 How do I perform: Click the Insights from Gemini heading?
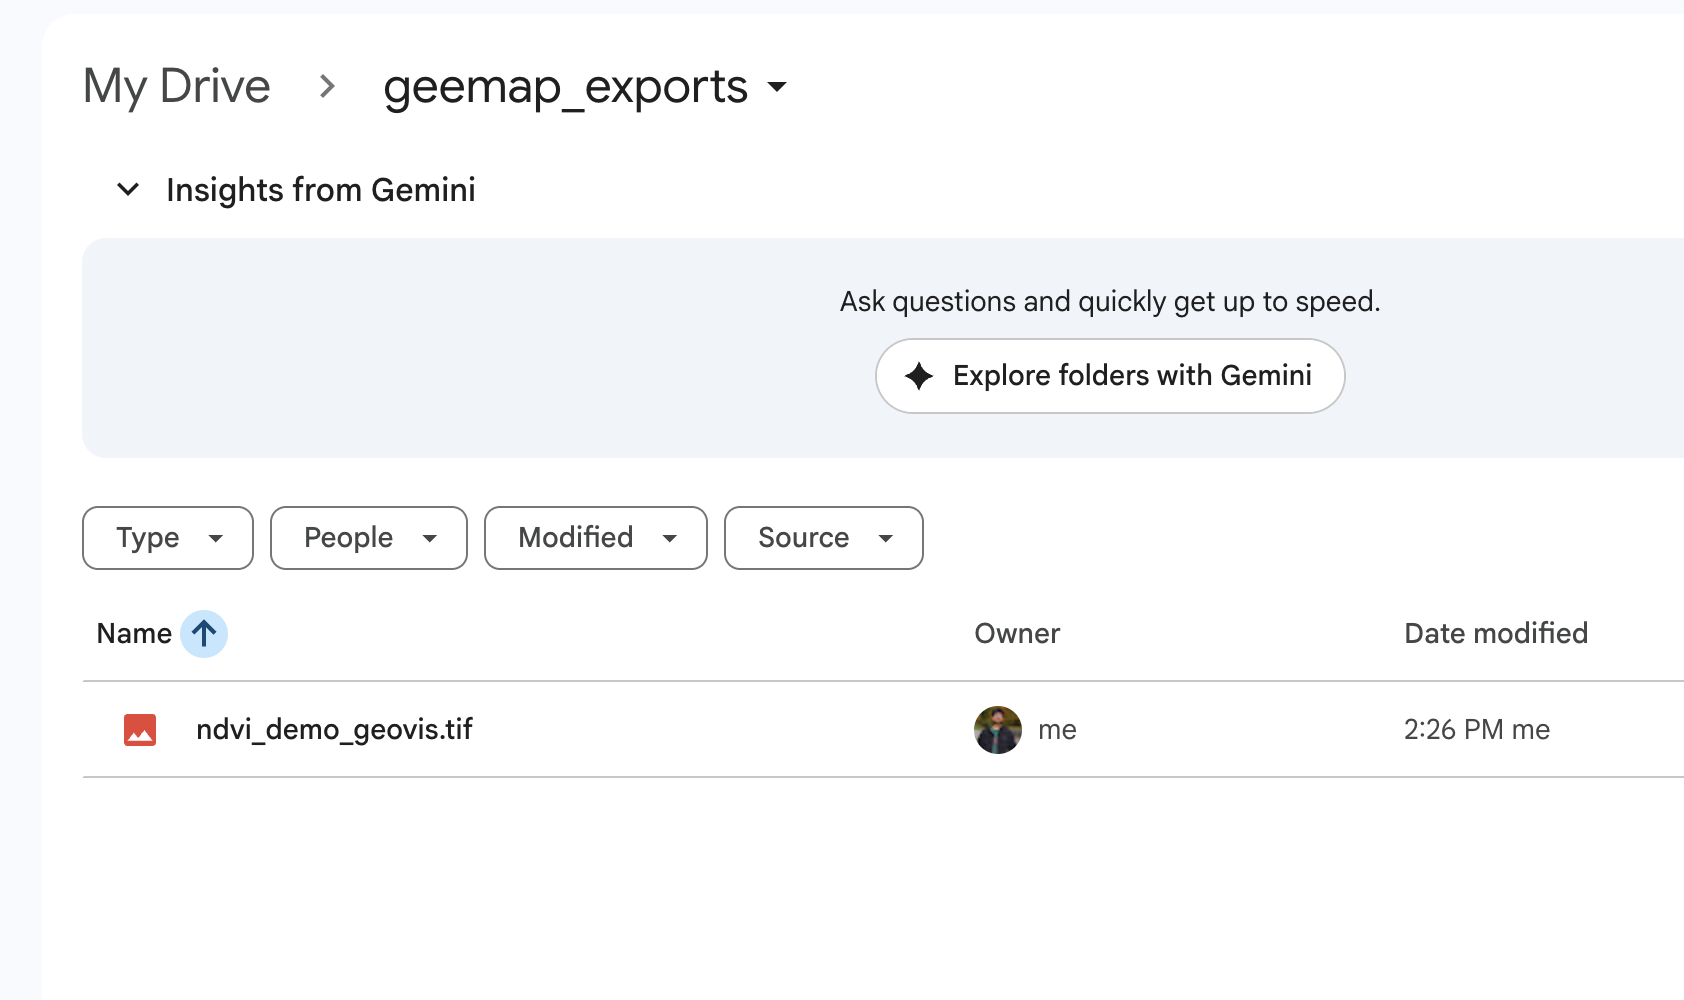point(321,190)
